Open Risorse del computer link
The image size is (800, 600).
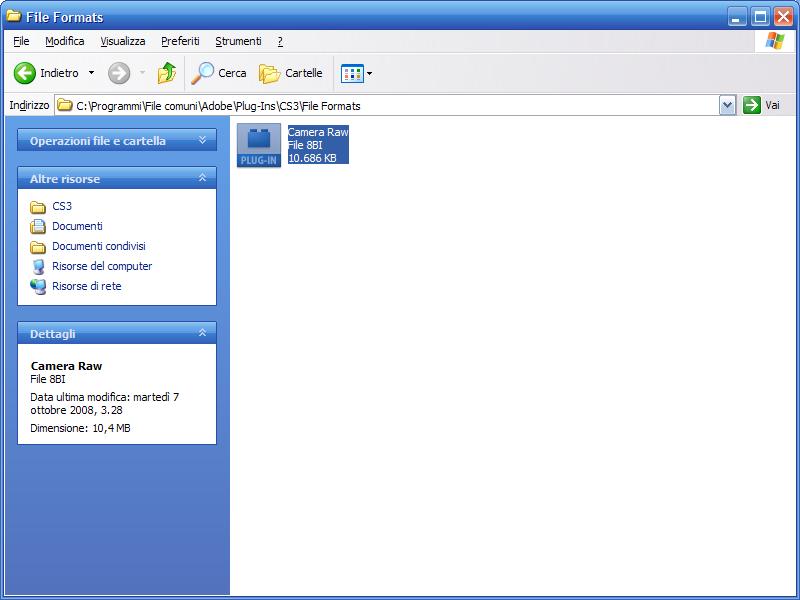[x=102, y=266]
